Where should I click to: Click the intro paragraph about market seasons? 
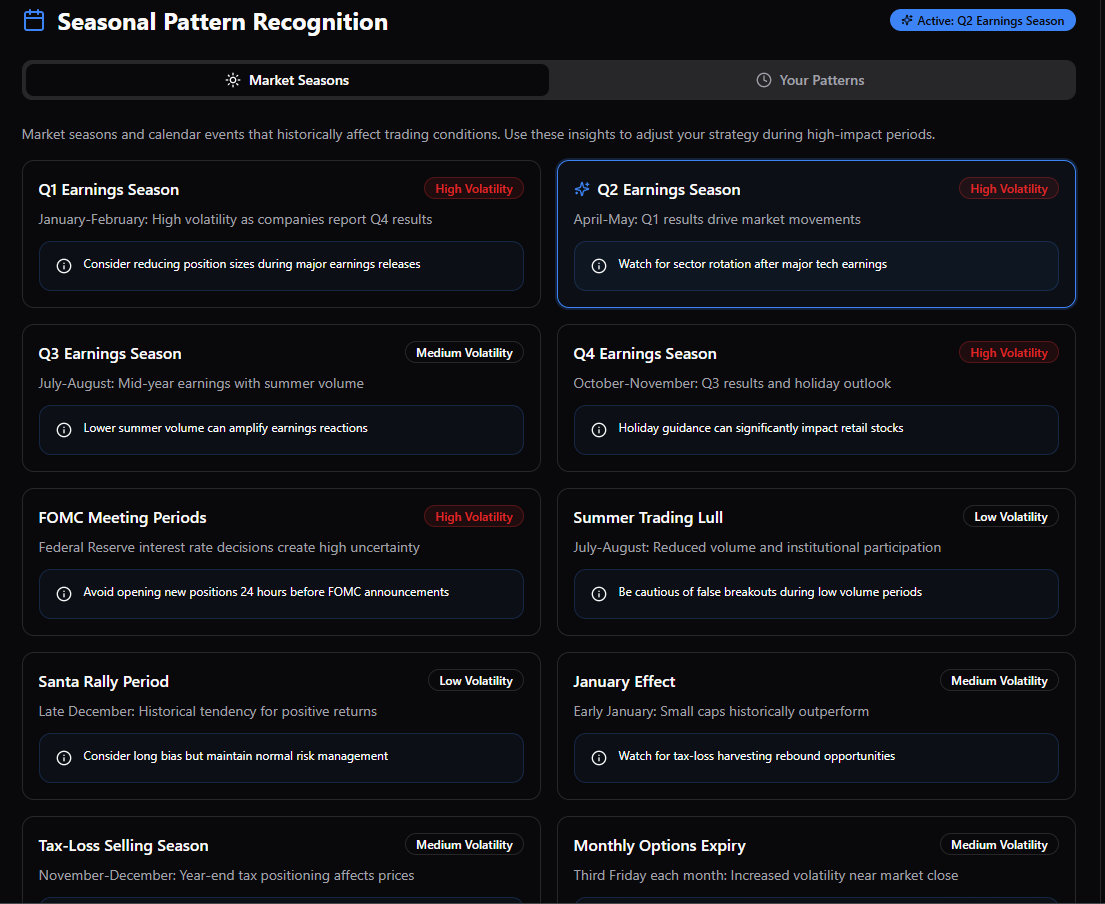tap(479, 135)
